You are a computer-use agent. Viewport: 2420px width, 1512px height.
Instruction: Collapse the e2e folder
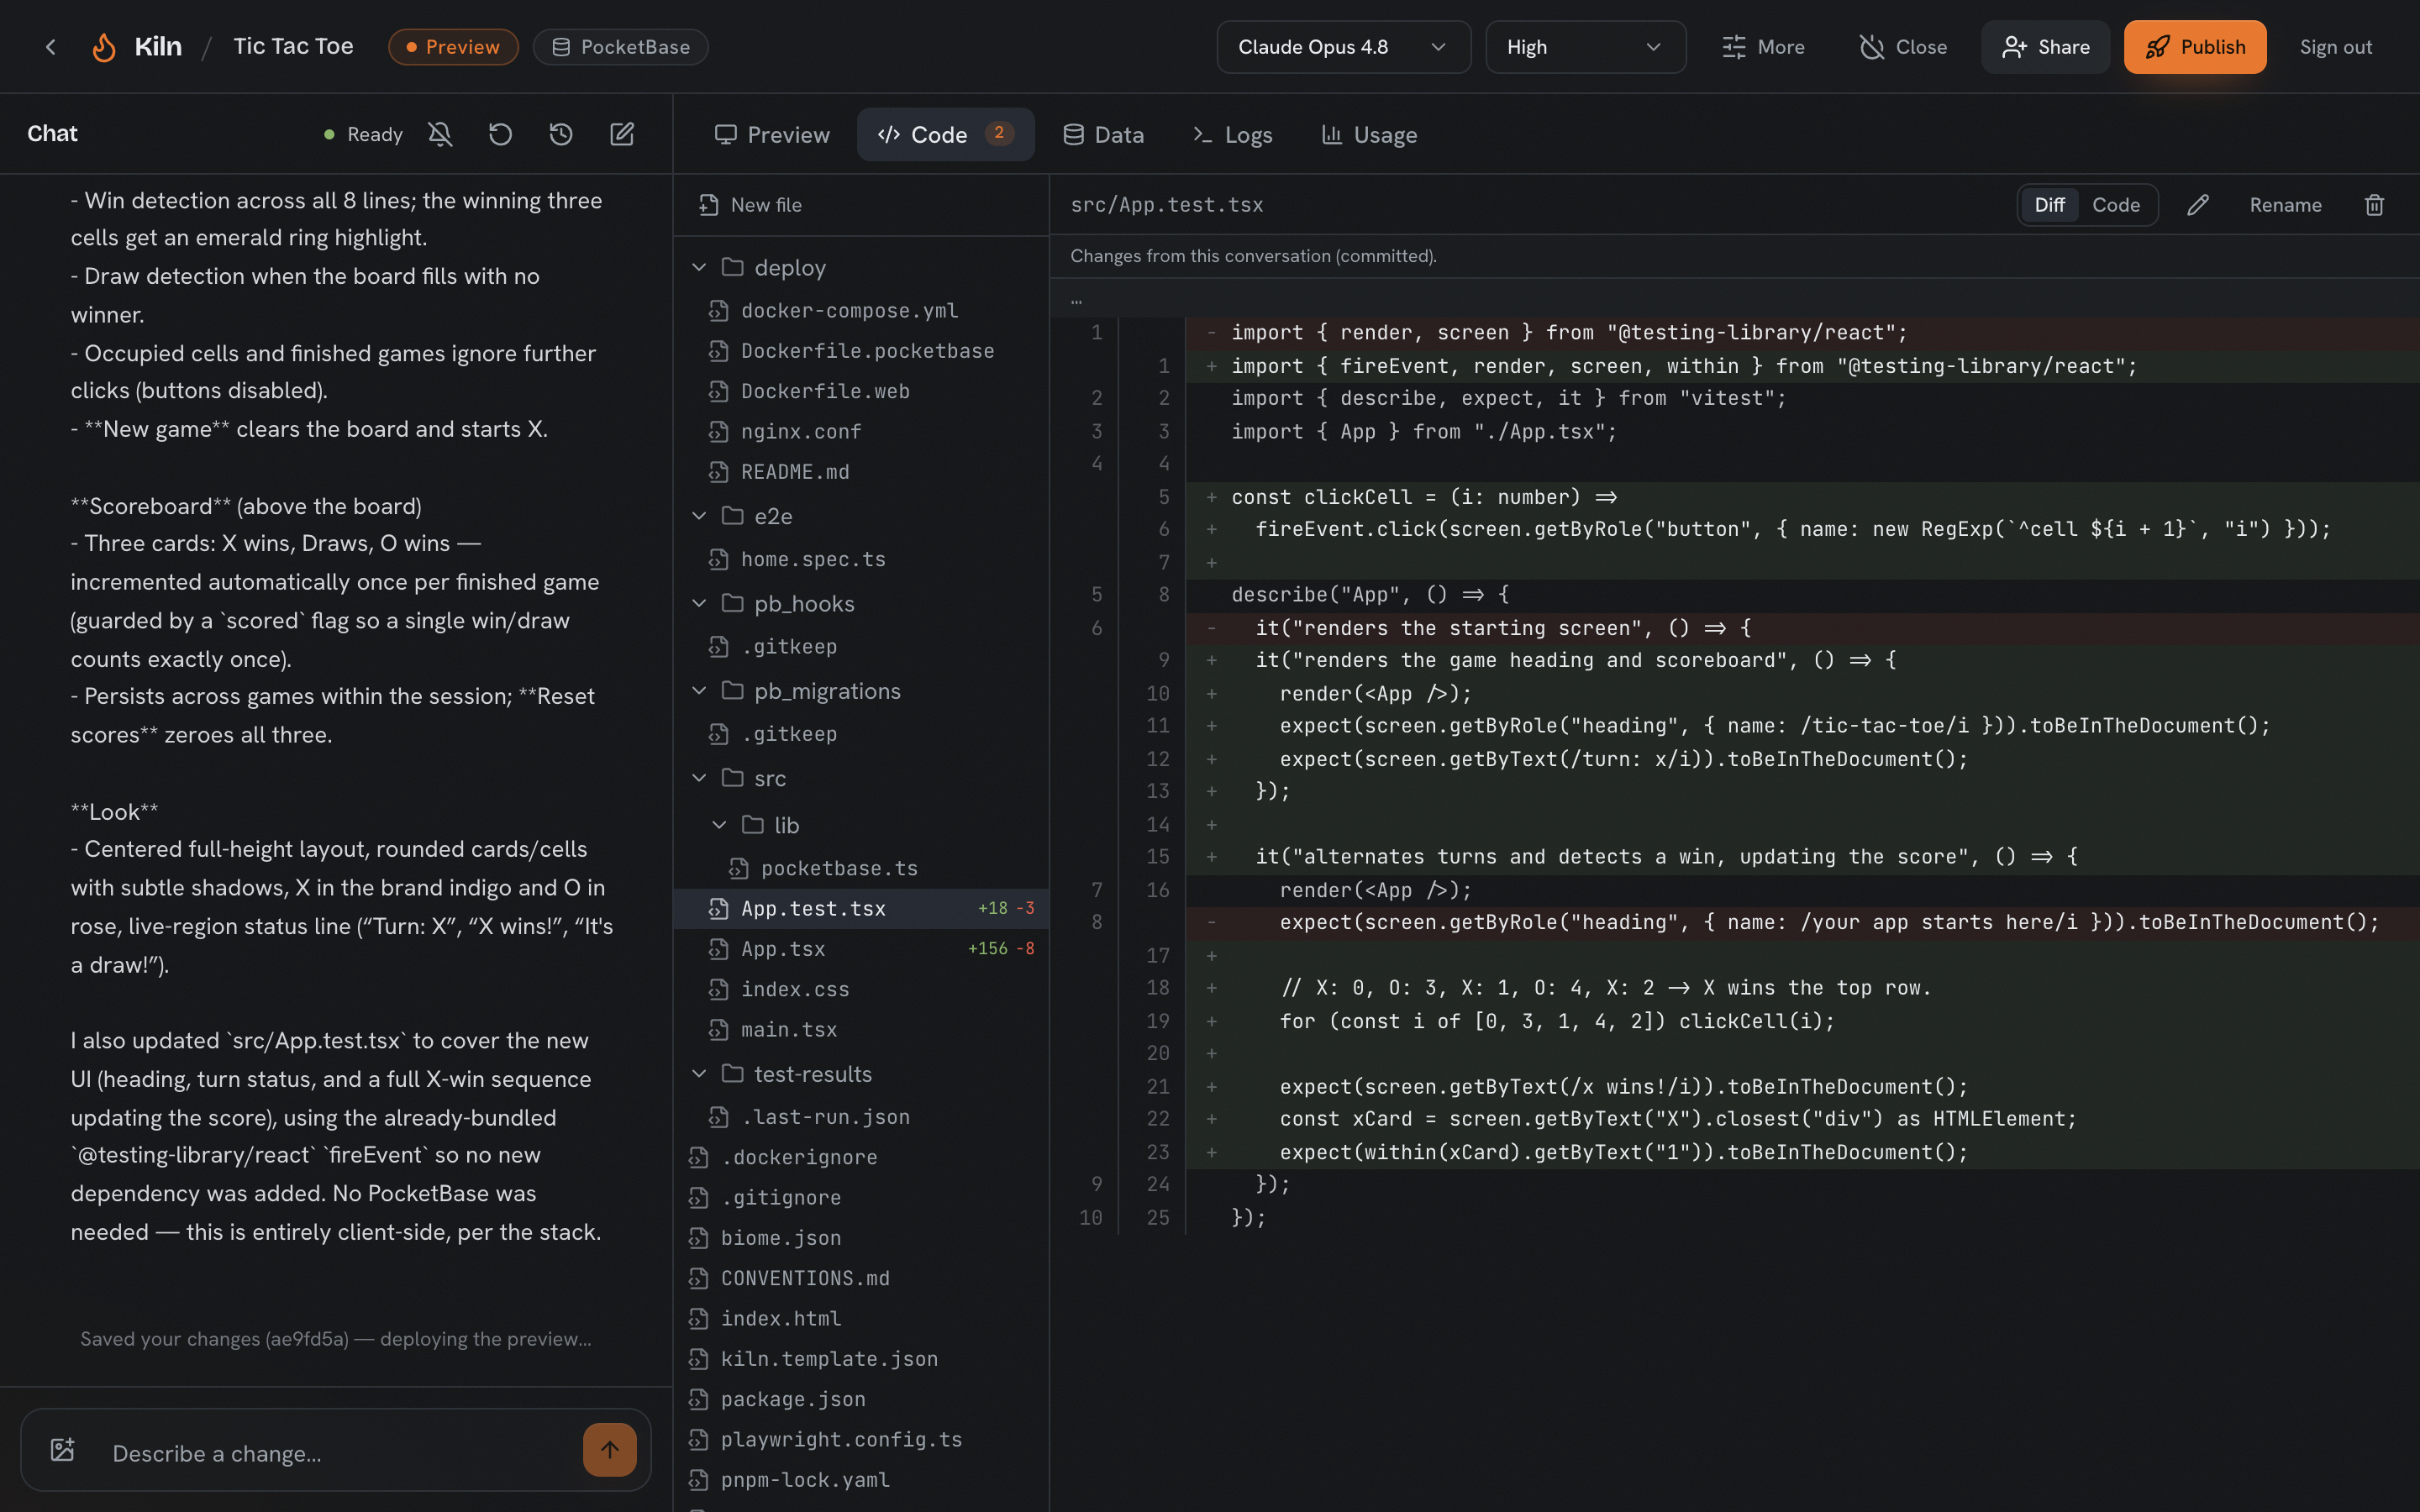click(699, 516)
